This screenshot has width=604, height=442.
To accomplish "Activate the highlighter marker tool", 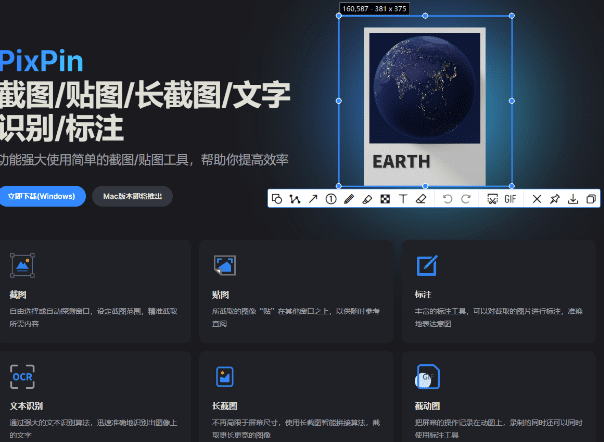I will (x=367, y=199).
